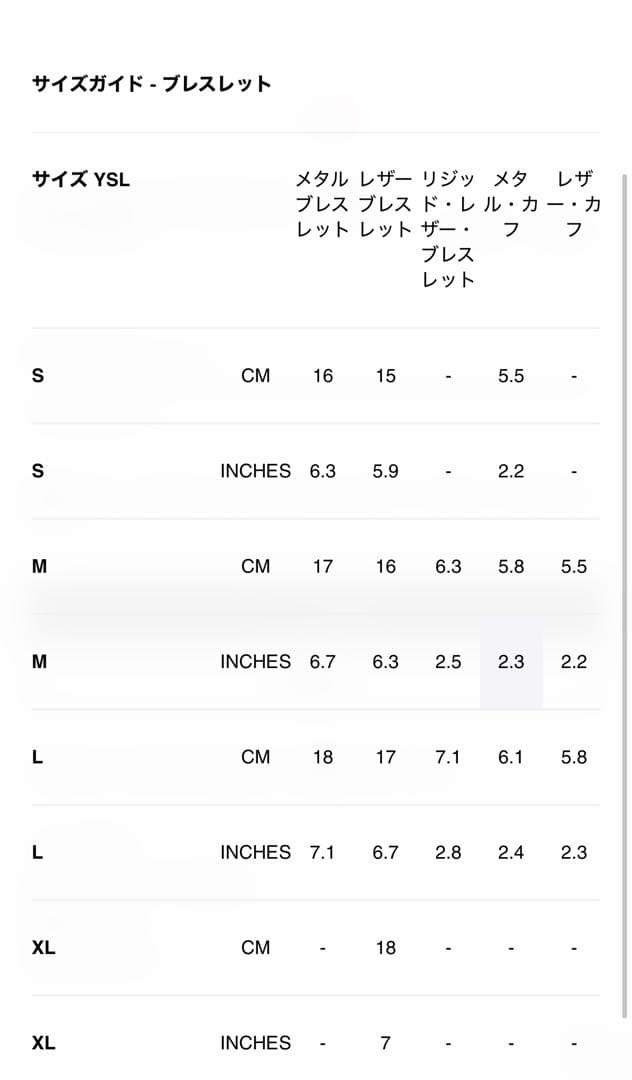The image size is (632, 1080).
Task: Click the サイズ YSL header label
Action: [81, 180]
